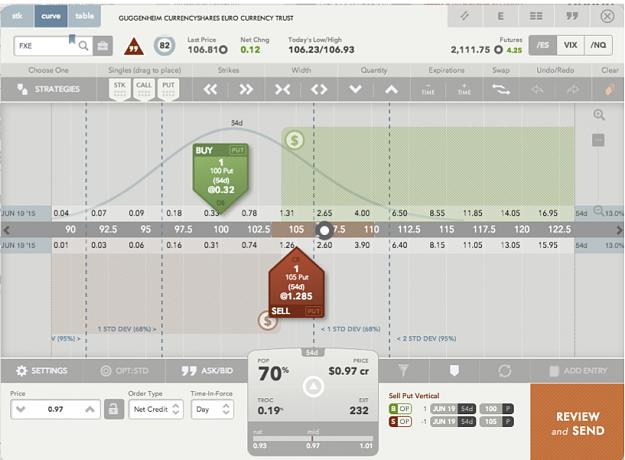Click the Clear eraser icon

coord(609,89)
